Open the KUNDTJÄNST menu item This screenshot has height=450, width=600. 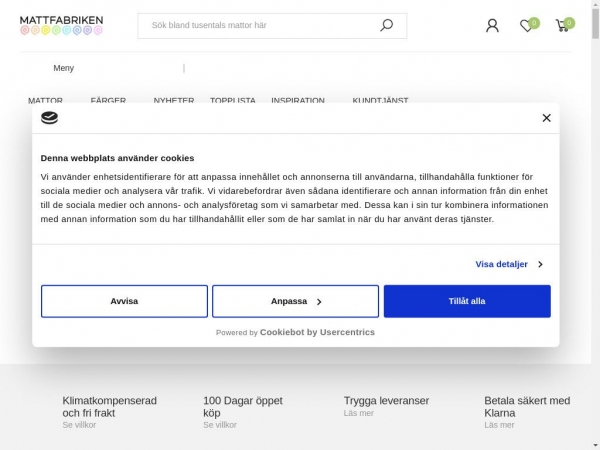pos(380,100)
